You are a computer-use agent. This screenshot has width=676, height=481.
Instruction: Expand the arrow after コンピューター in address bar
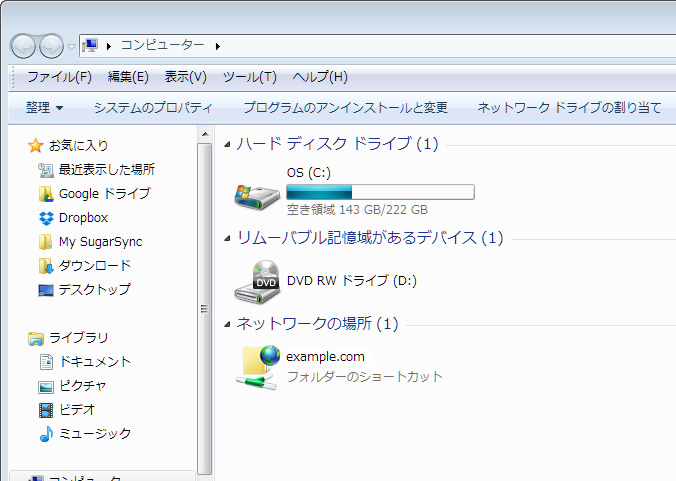click(218, 46)
